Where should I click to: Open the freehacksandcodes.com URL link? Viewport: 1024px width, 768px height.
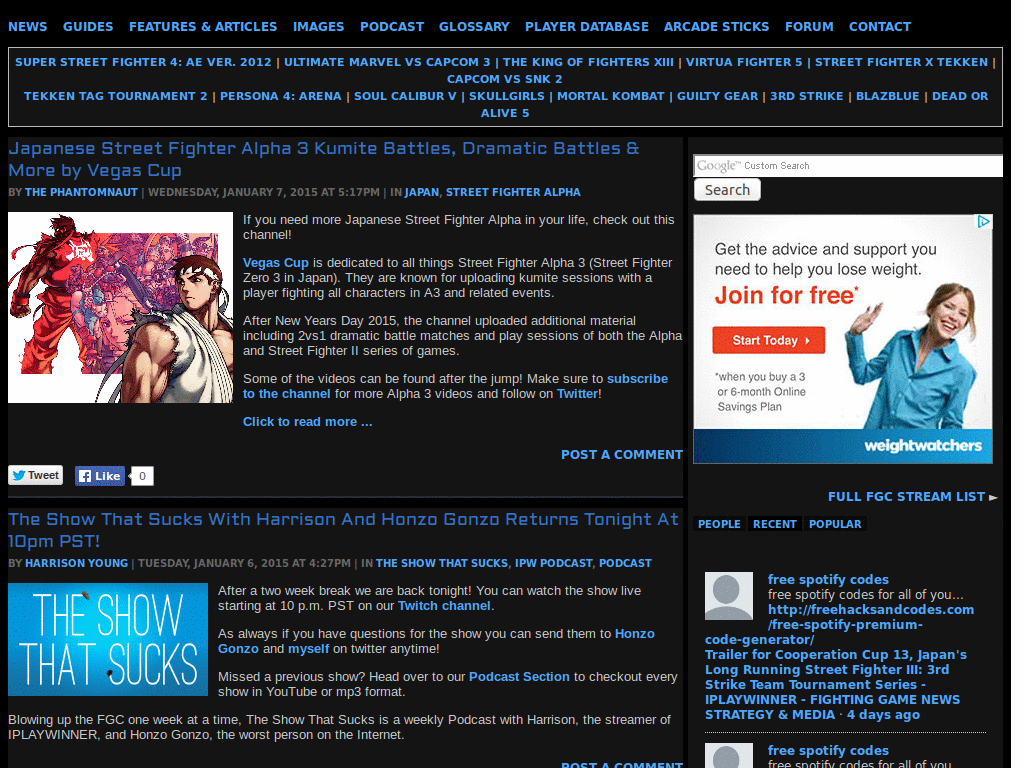tap(871, 610)
